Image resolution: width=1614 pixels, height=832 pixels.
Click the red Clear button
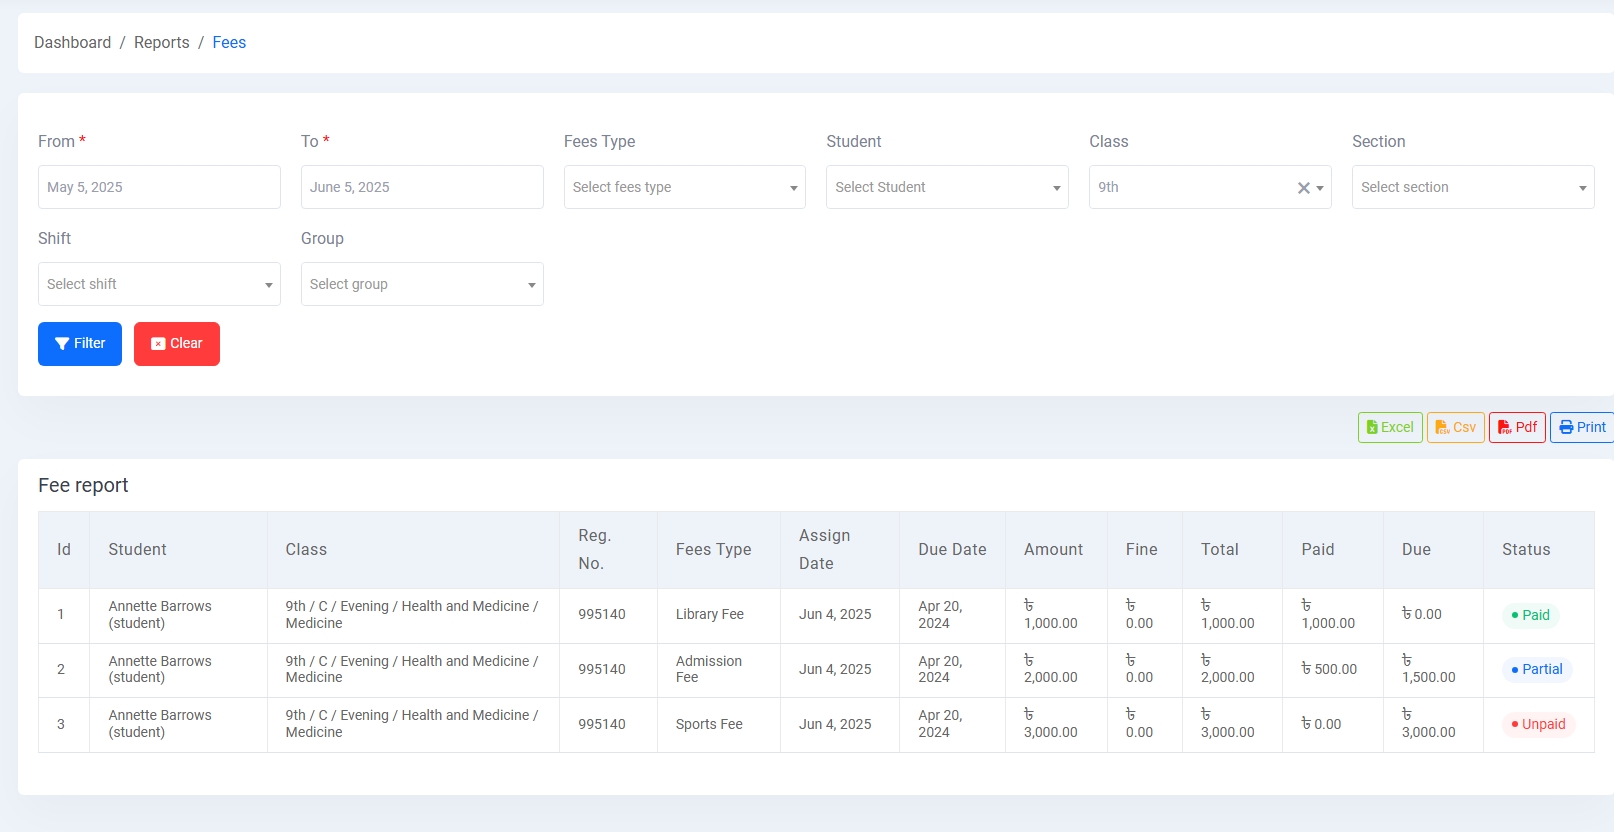(x=177, y=344)
